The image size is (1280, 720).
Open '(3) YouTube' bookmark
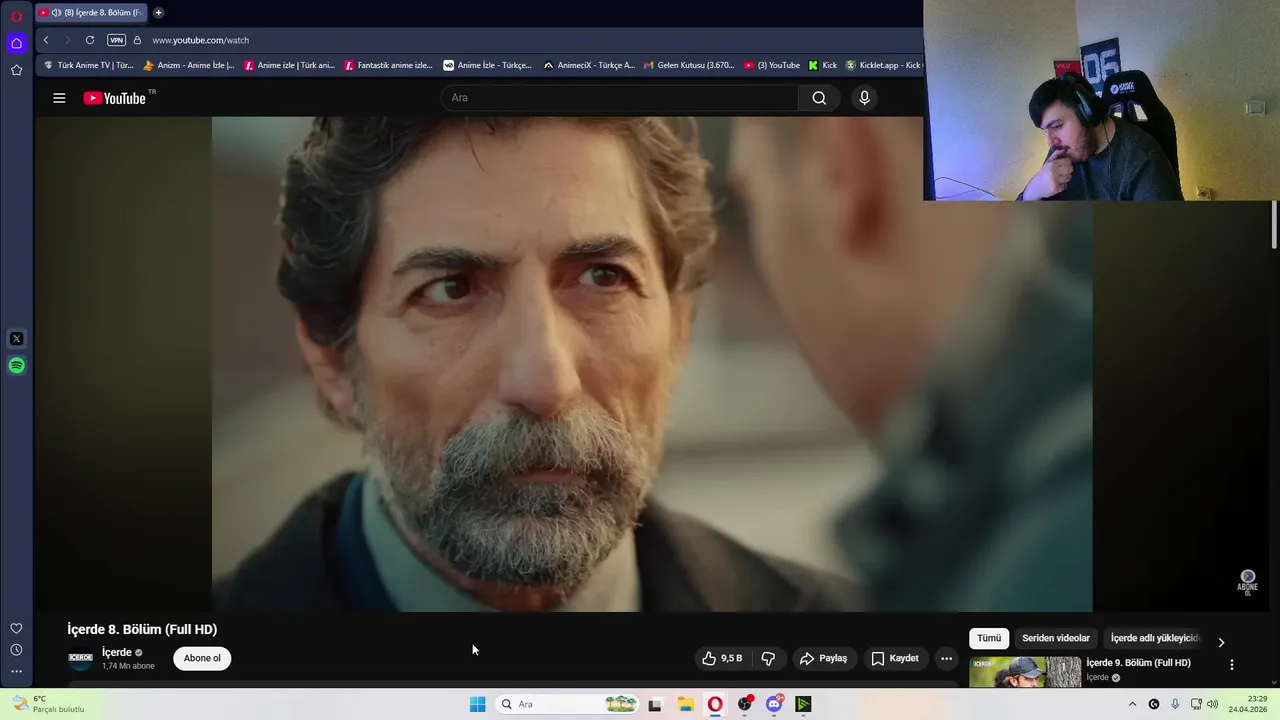771,65
